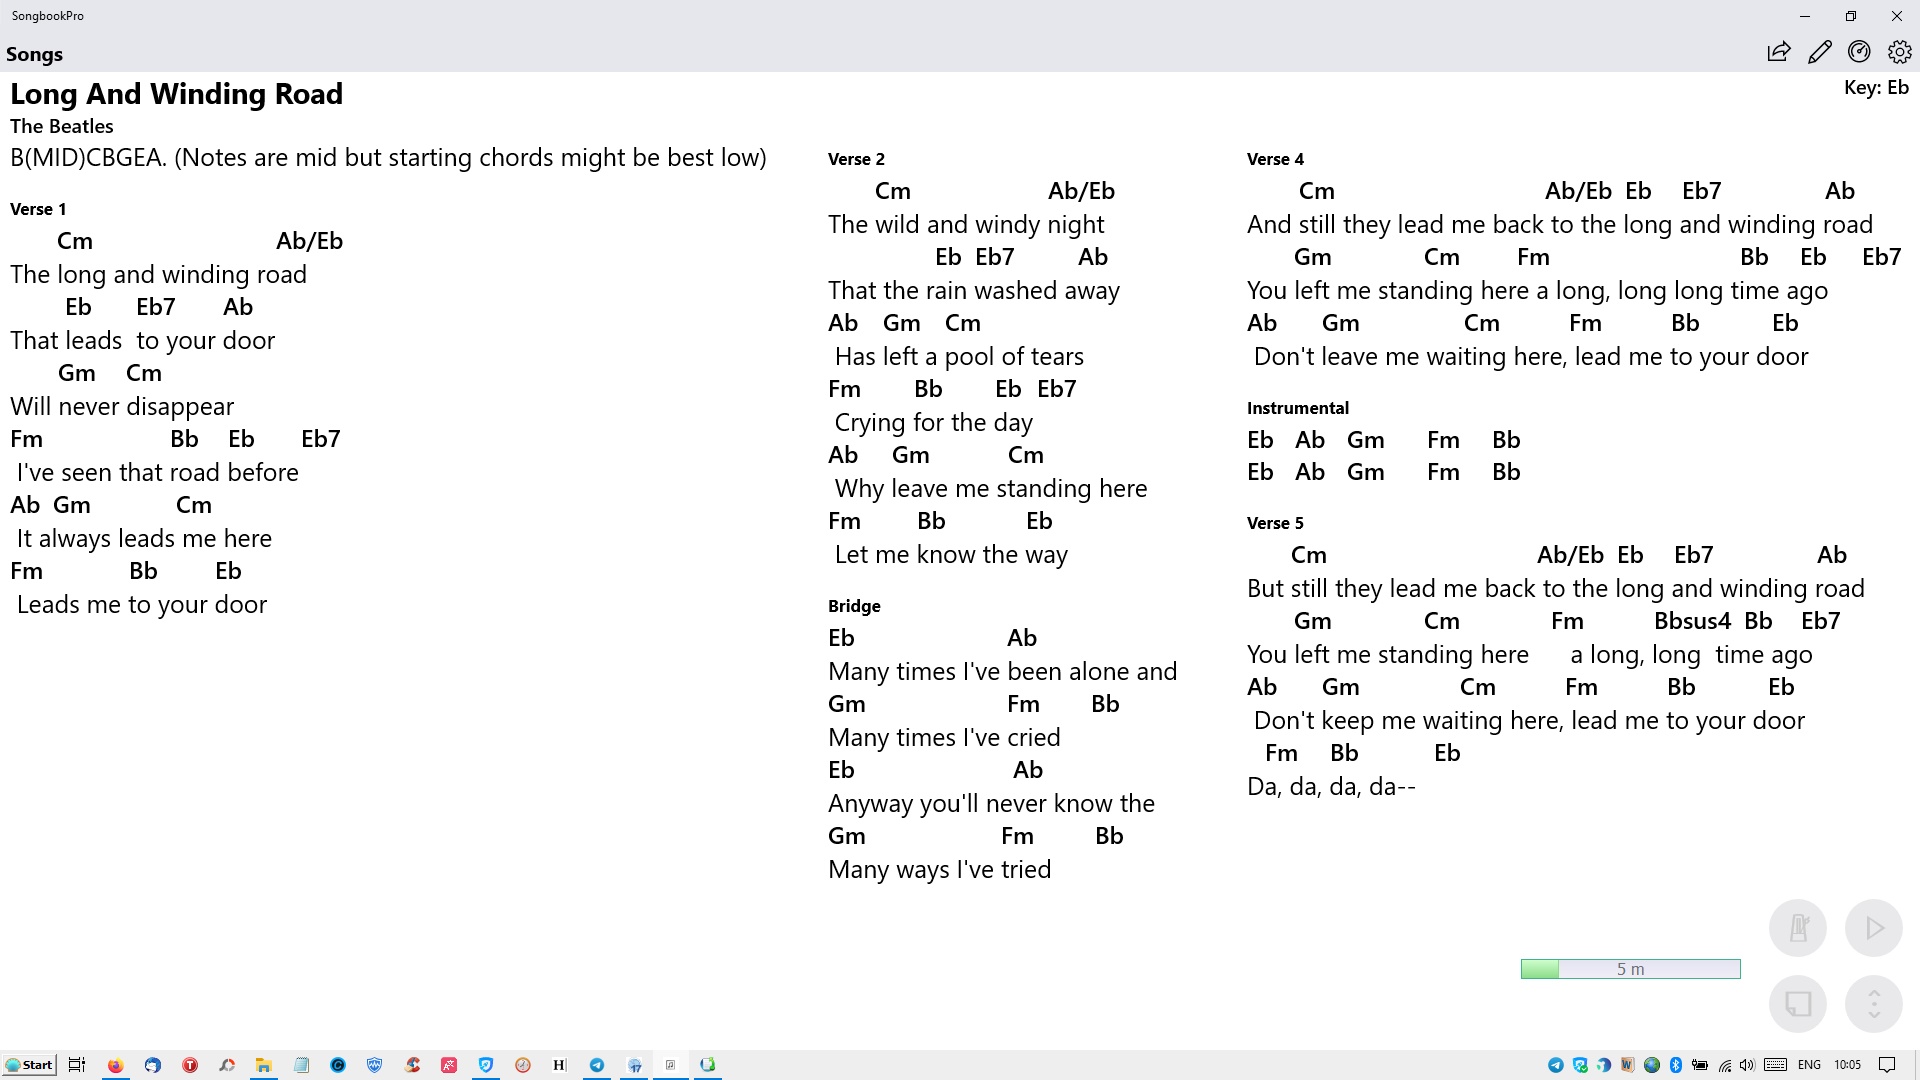Open Task View in the taskbar
This screenshot has width=1920, height=1080.
tap(77, 1065)
